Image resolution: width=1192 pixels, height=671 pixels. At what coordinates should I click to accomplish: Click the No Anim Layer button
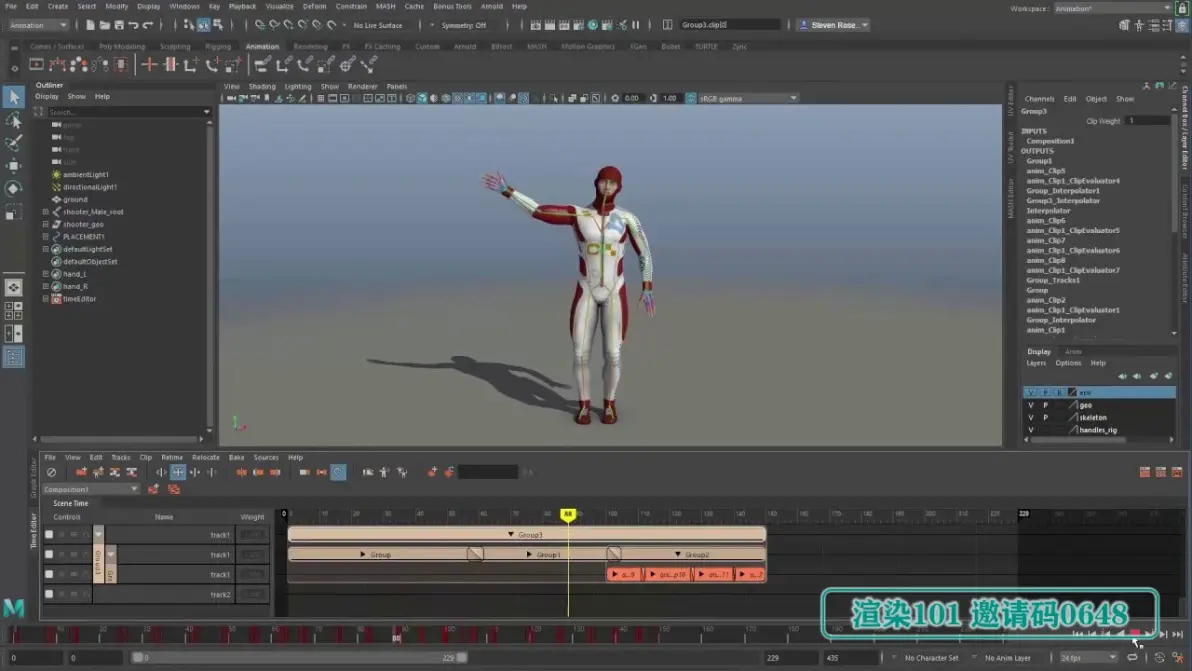point(1008,658)
